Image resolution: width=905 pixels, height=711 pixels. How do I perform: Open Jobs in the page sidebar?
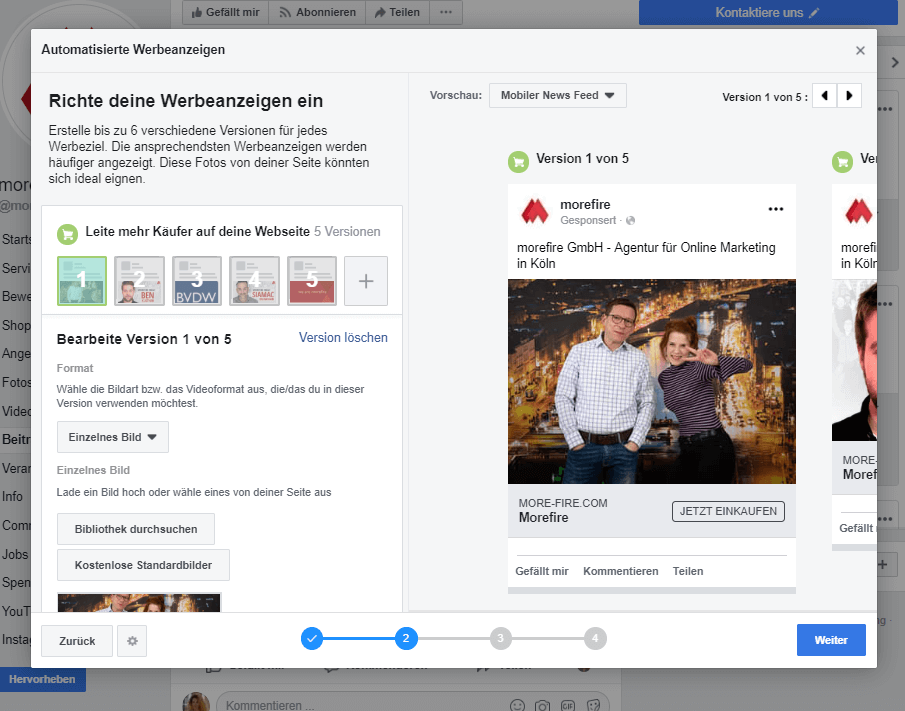pyautogui.click(x=15, y=554)
